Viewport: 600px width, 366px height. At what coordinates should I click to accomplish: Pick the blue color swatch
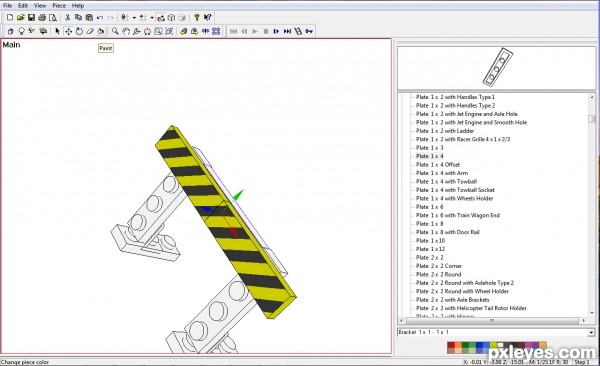(x=479, y=345)
